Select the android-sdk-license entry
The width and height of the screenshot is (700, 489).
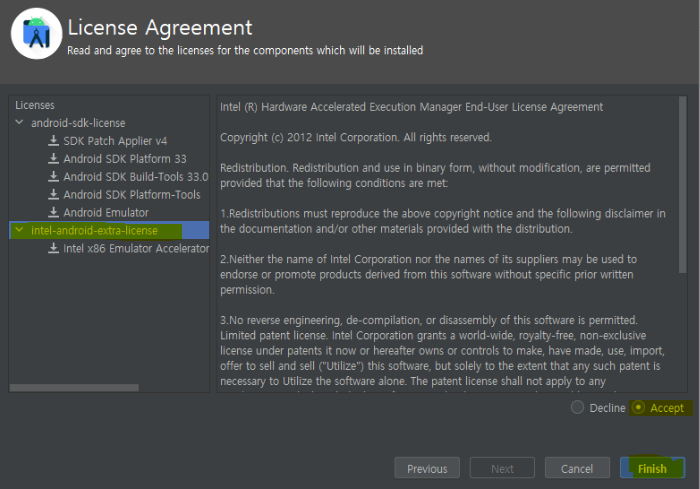click(x=78, y=123)
